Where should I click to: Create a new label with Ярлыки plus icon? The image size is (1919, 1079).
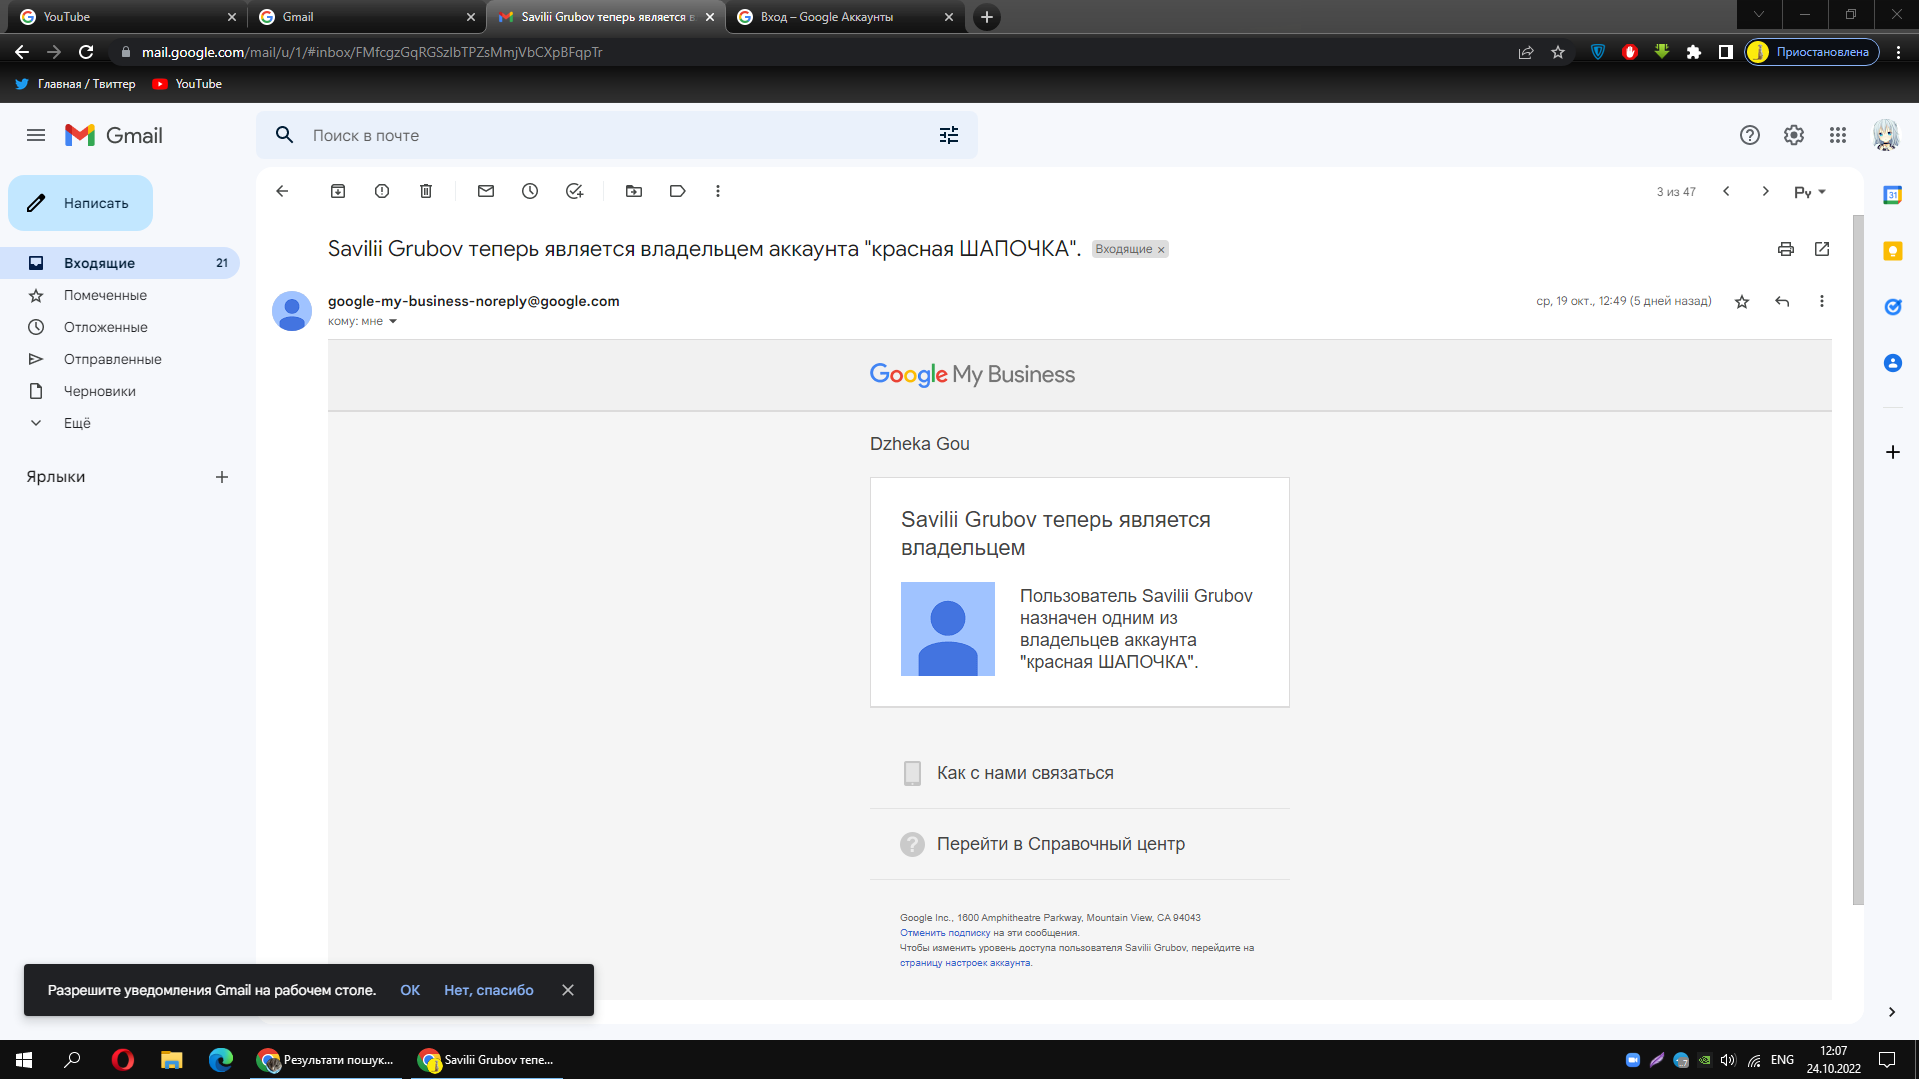(x=222, y=477)
